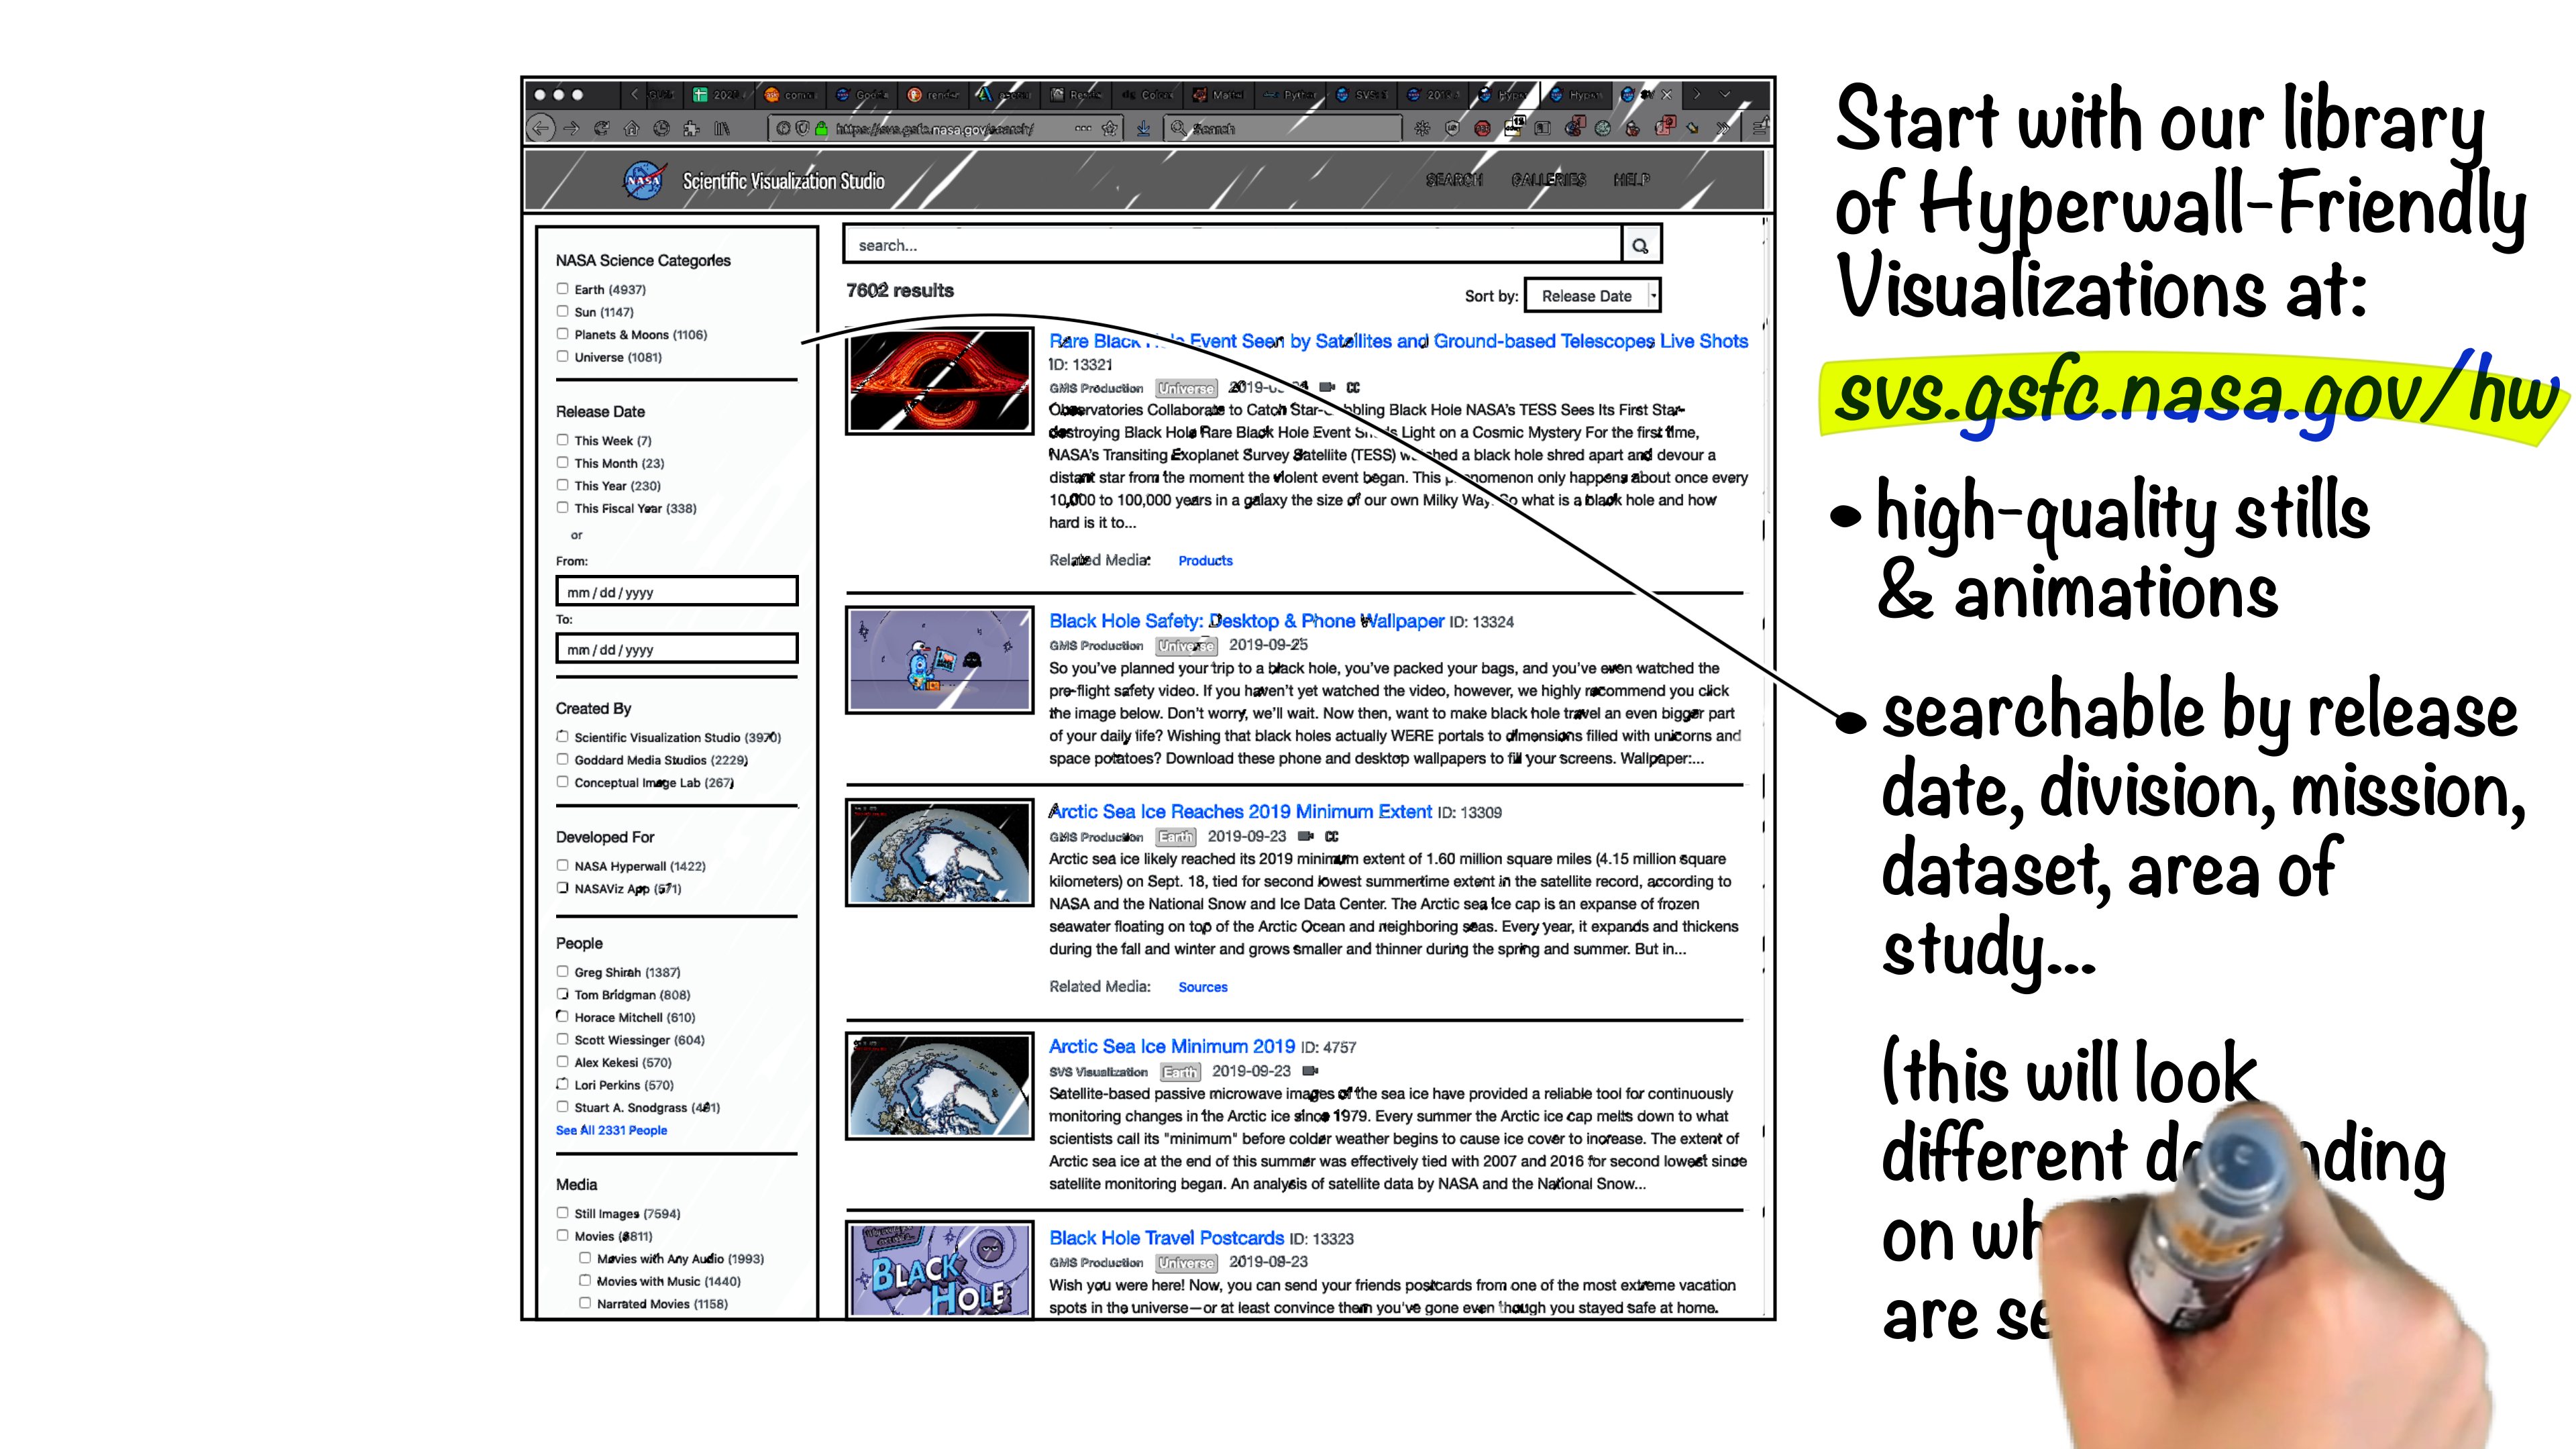Open the Black Hole Travel Postcards link

coord(1166,1238)
